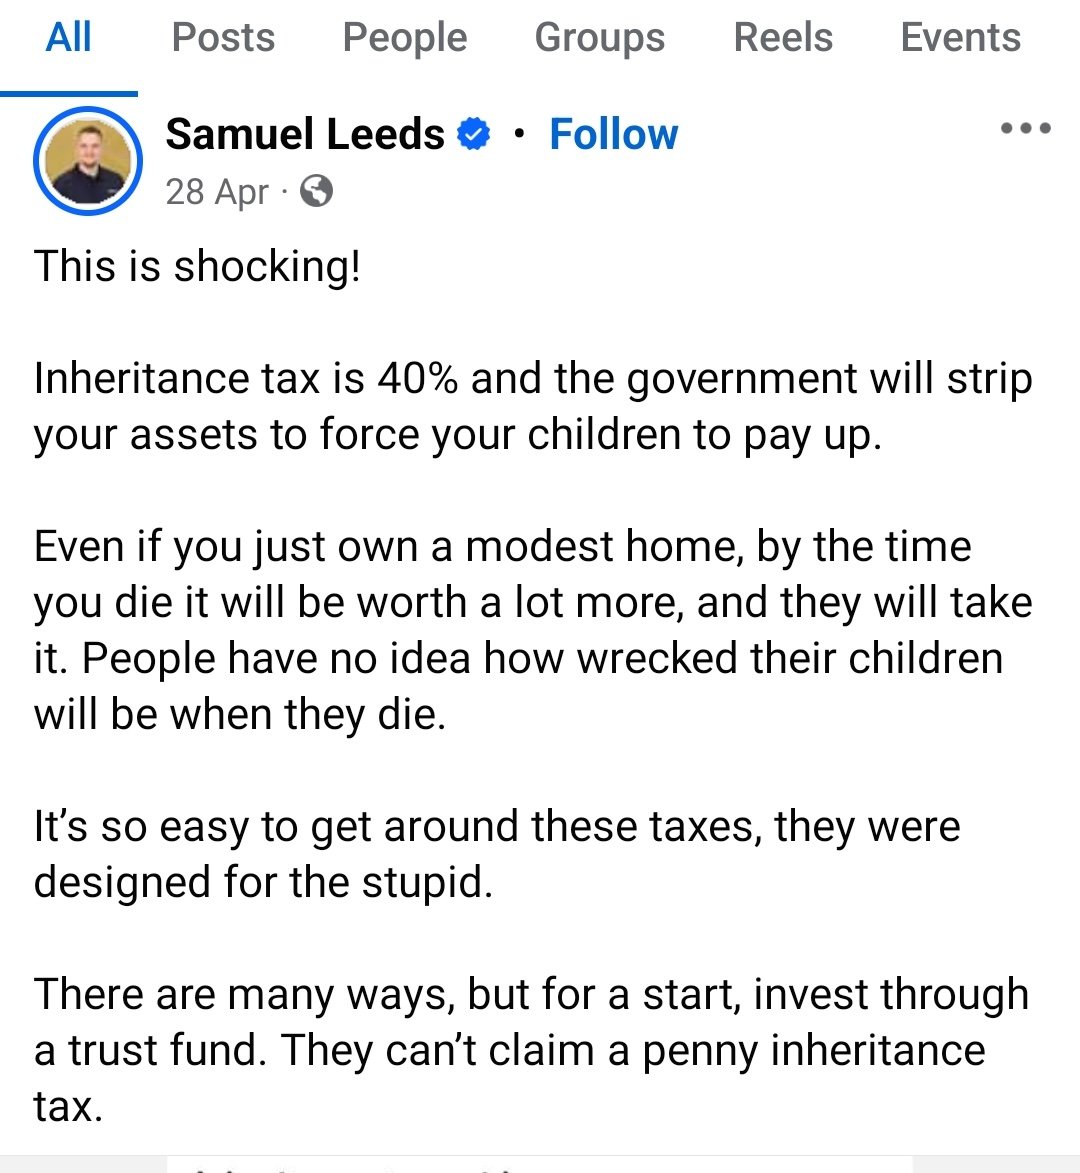1080x1173 pixels.
Task: Click the 28 Apr post timestamp
Action: click(x=216, y=191)
